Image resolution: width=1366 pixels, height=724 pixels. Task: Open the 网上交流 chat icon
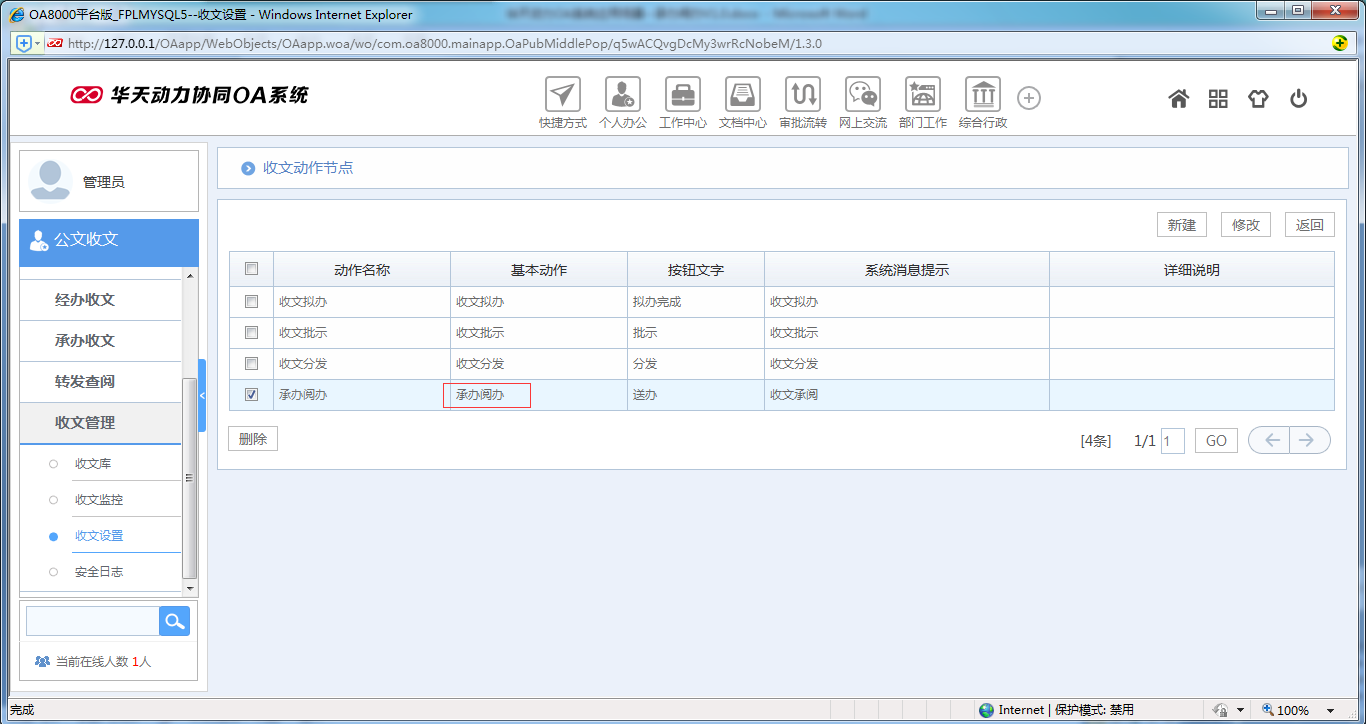pyautogui.click(x=863, y=95)
